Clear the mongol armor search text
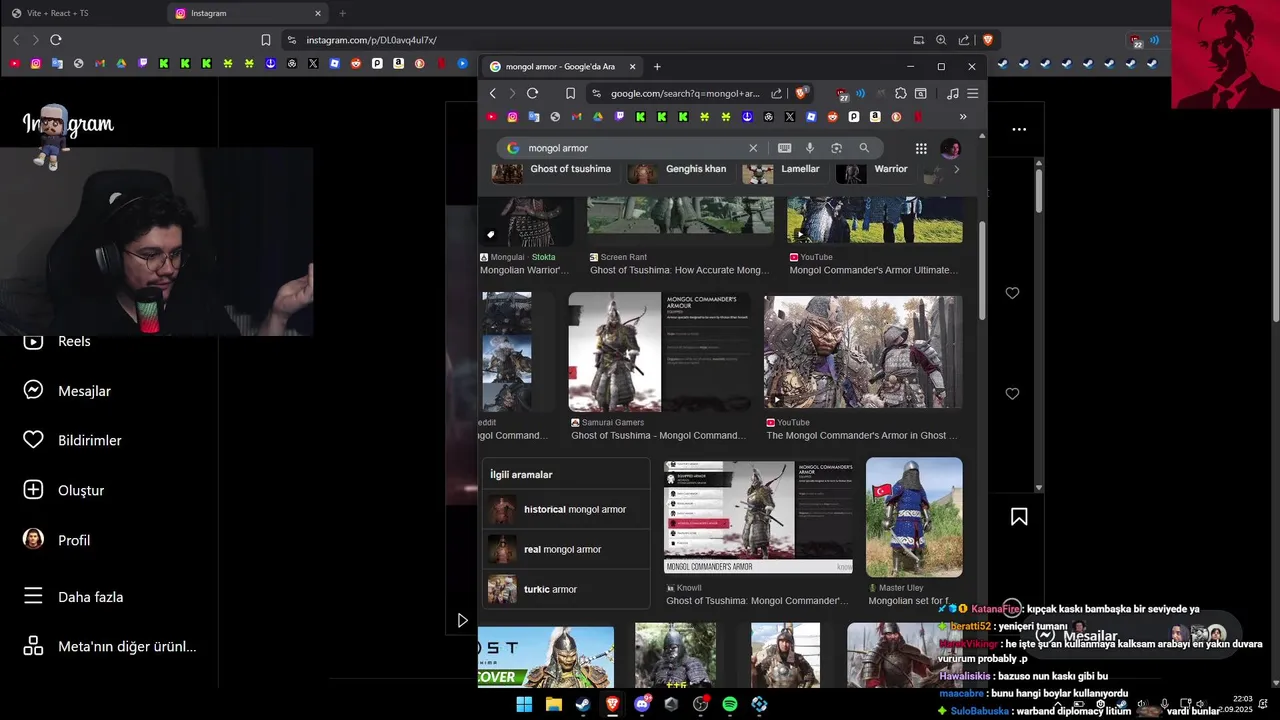The height and width of the screenshot is (720, 1280). [x=753, y=148]
